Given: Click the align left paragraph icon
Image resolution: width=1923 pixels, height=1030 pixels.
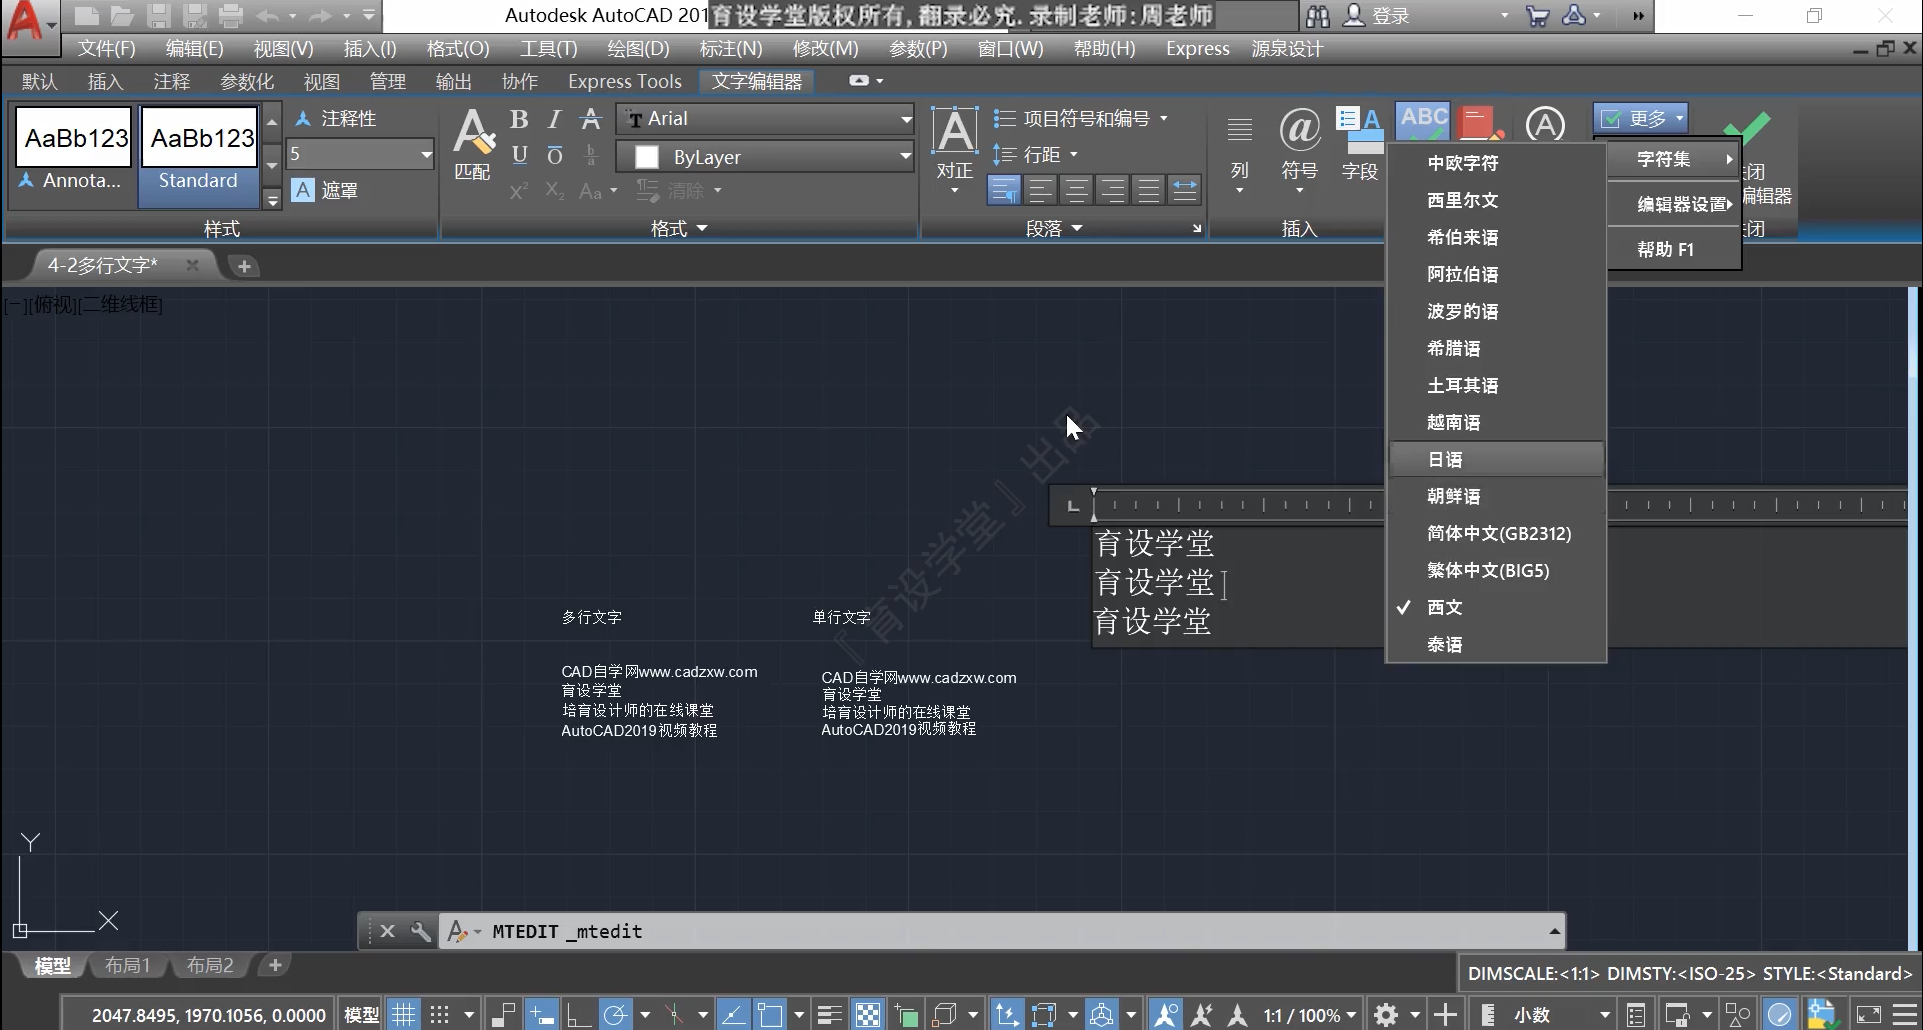Looking at the screenshot, I should click(x=1040, y=190).
